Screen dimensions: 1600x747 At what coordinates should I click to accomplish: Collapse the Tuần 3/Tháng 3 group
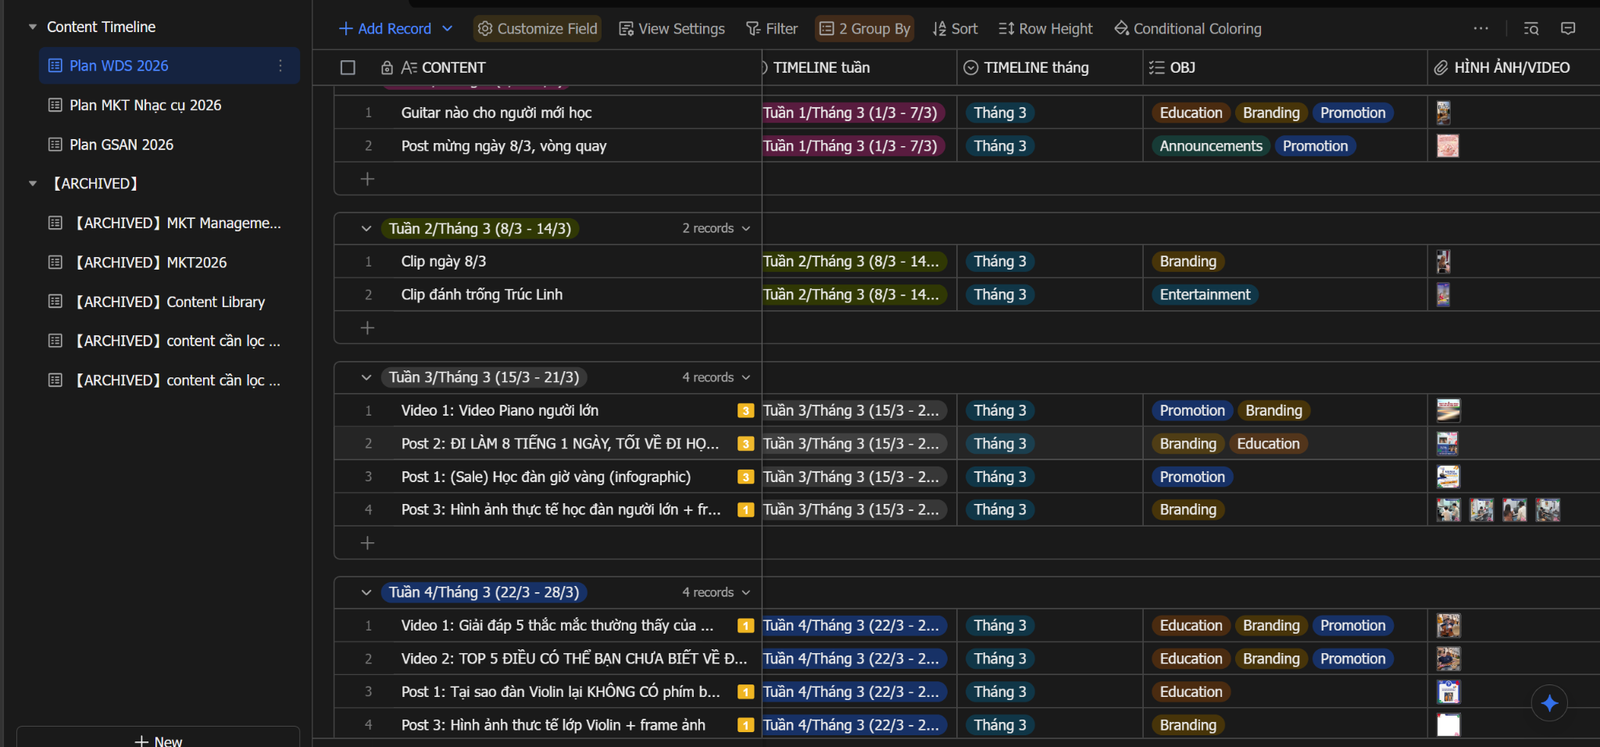click(366, 378)
